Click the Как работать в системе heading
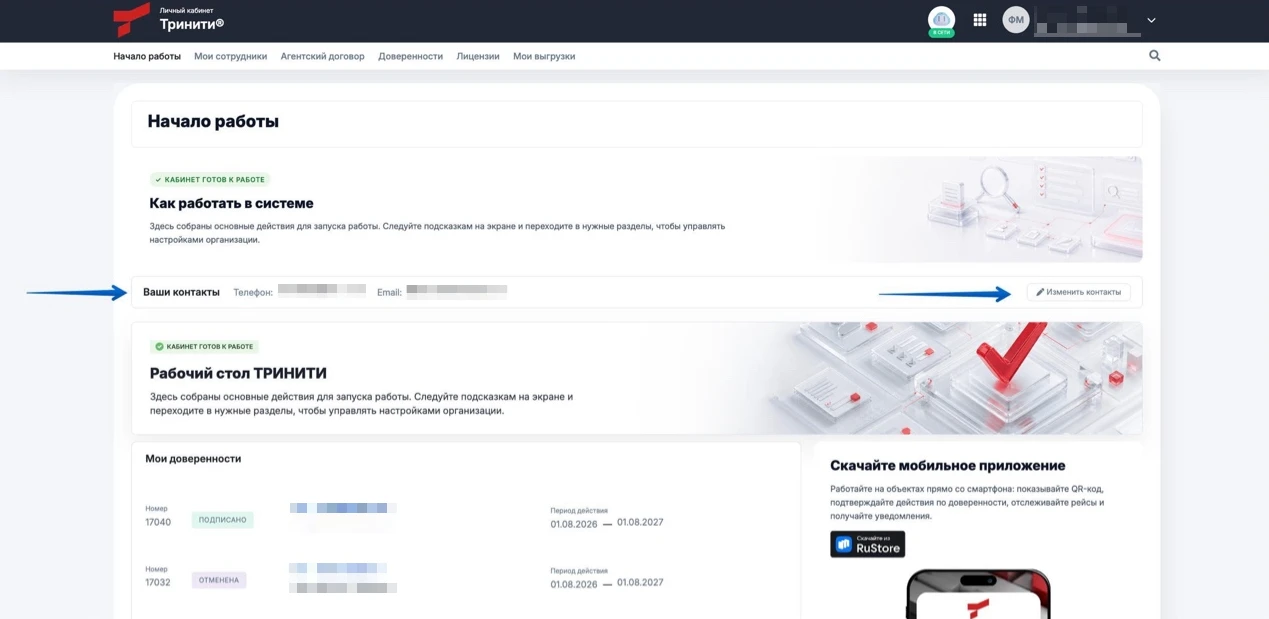Viewport: 1269px width, 619px height. (231, 203)
